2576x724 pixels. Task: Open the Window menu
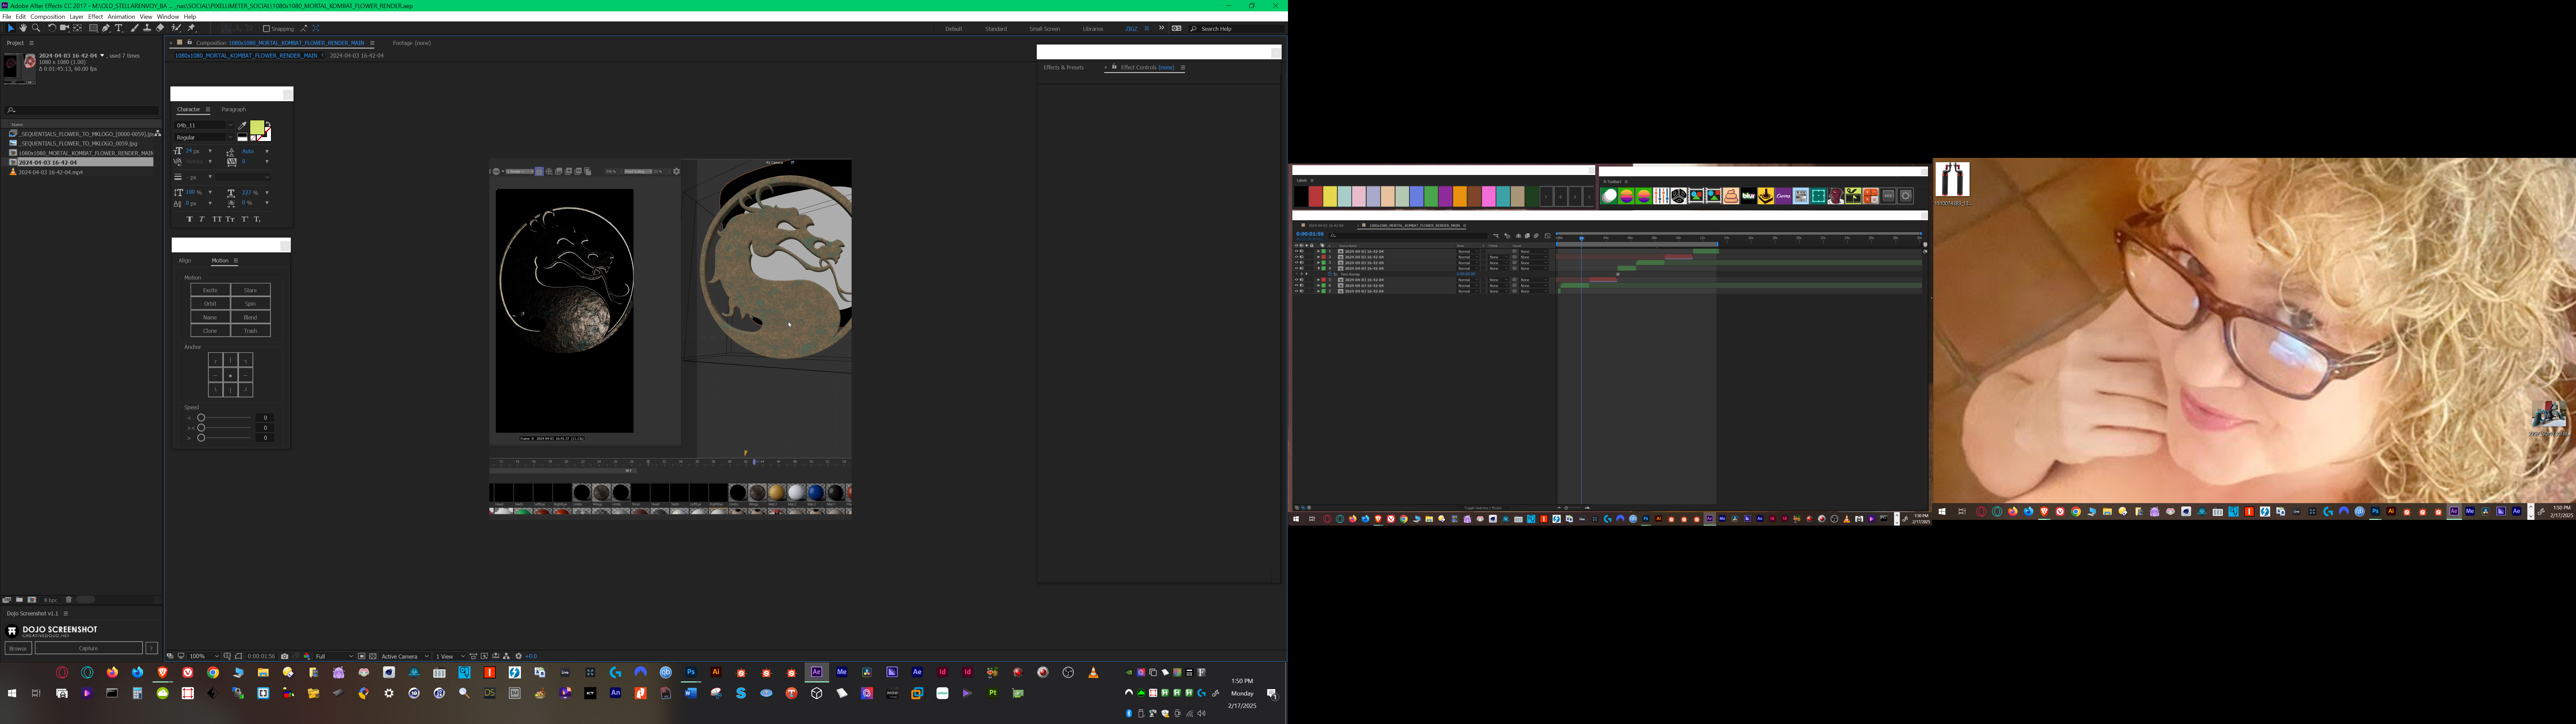(168, 17)
